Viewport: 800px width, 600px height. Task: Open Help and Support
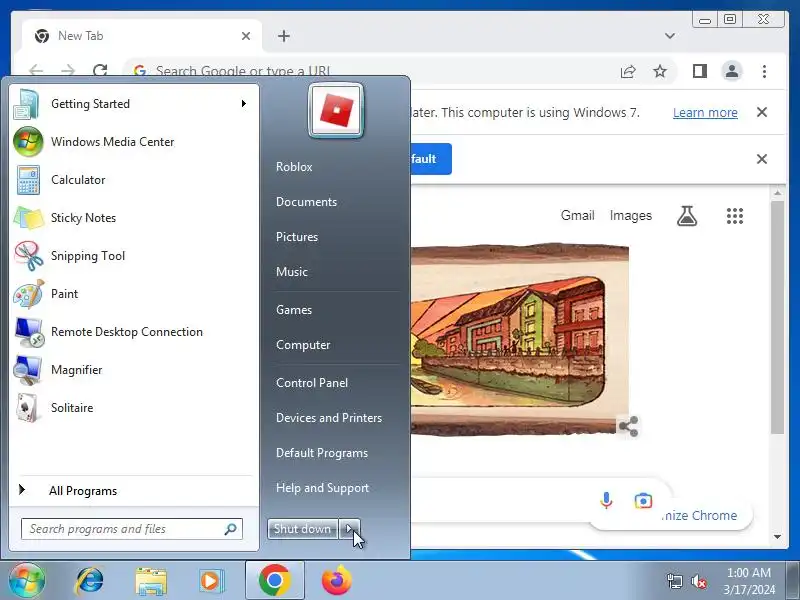pos(322,488)
